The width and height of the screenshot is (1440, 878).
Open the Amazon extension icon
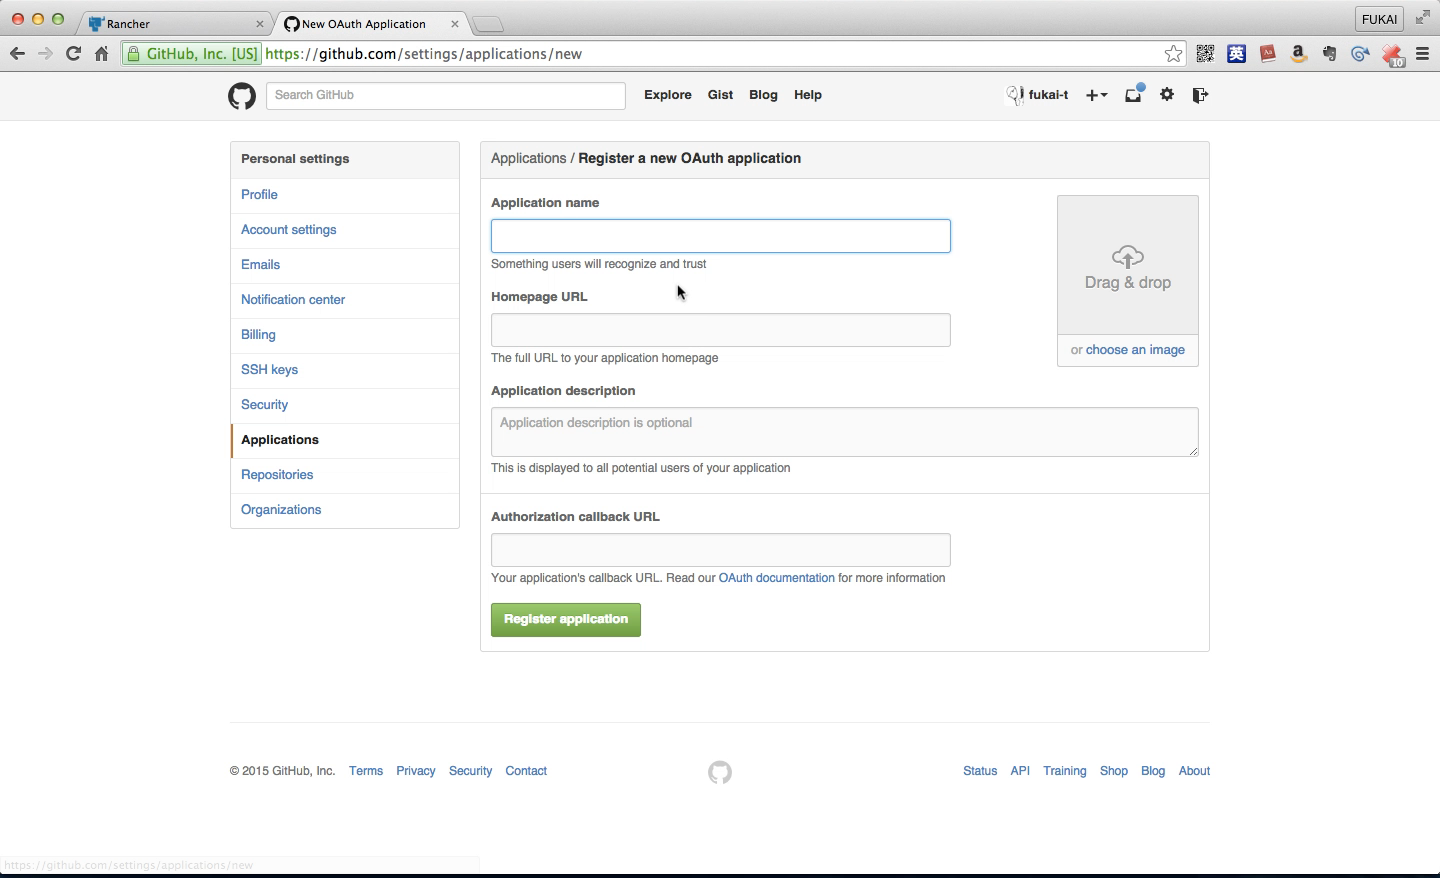point(1298,54)
